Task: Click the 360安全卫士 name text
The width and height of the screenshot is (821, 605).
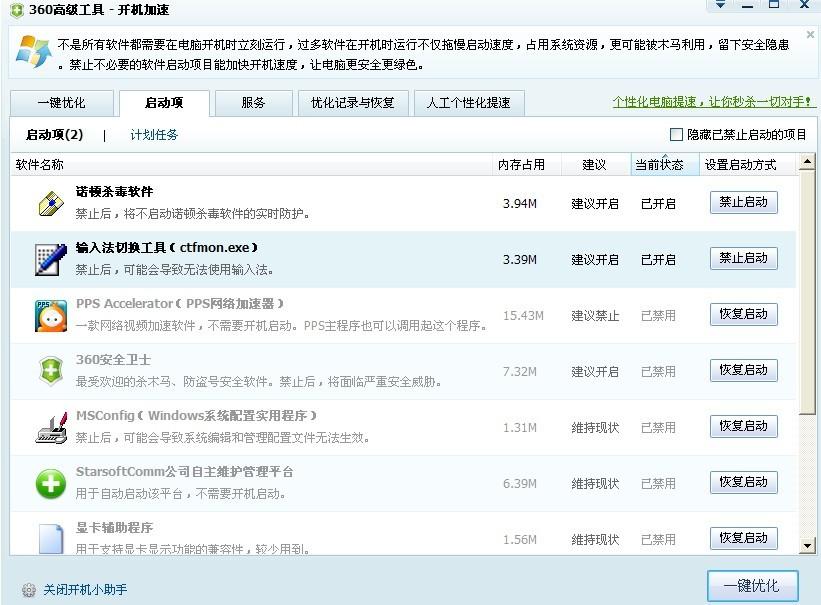Action: [x=113, y=360]
